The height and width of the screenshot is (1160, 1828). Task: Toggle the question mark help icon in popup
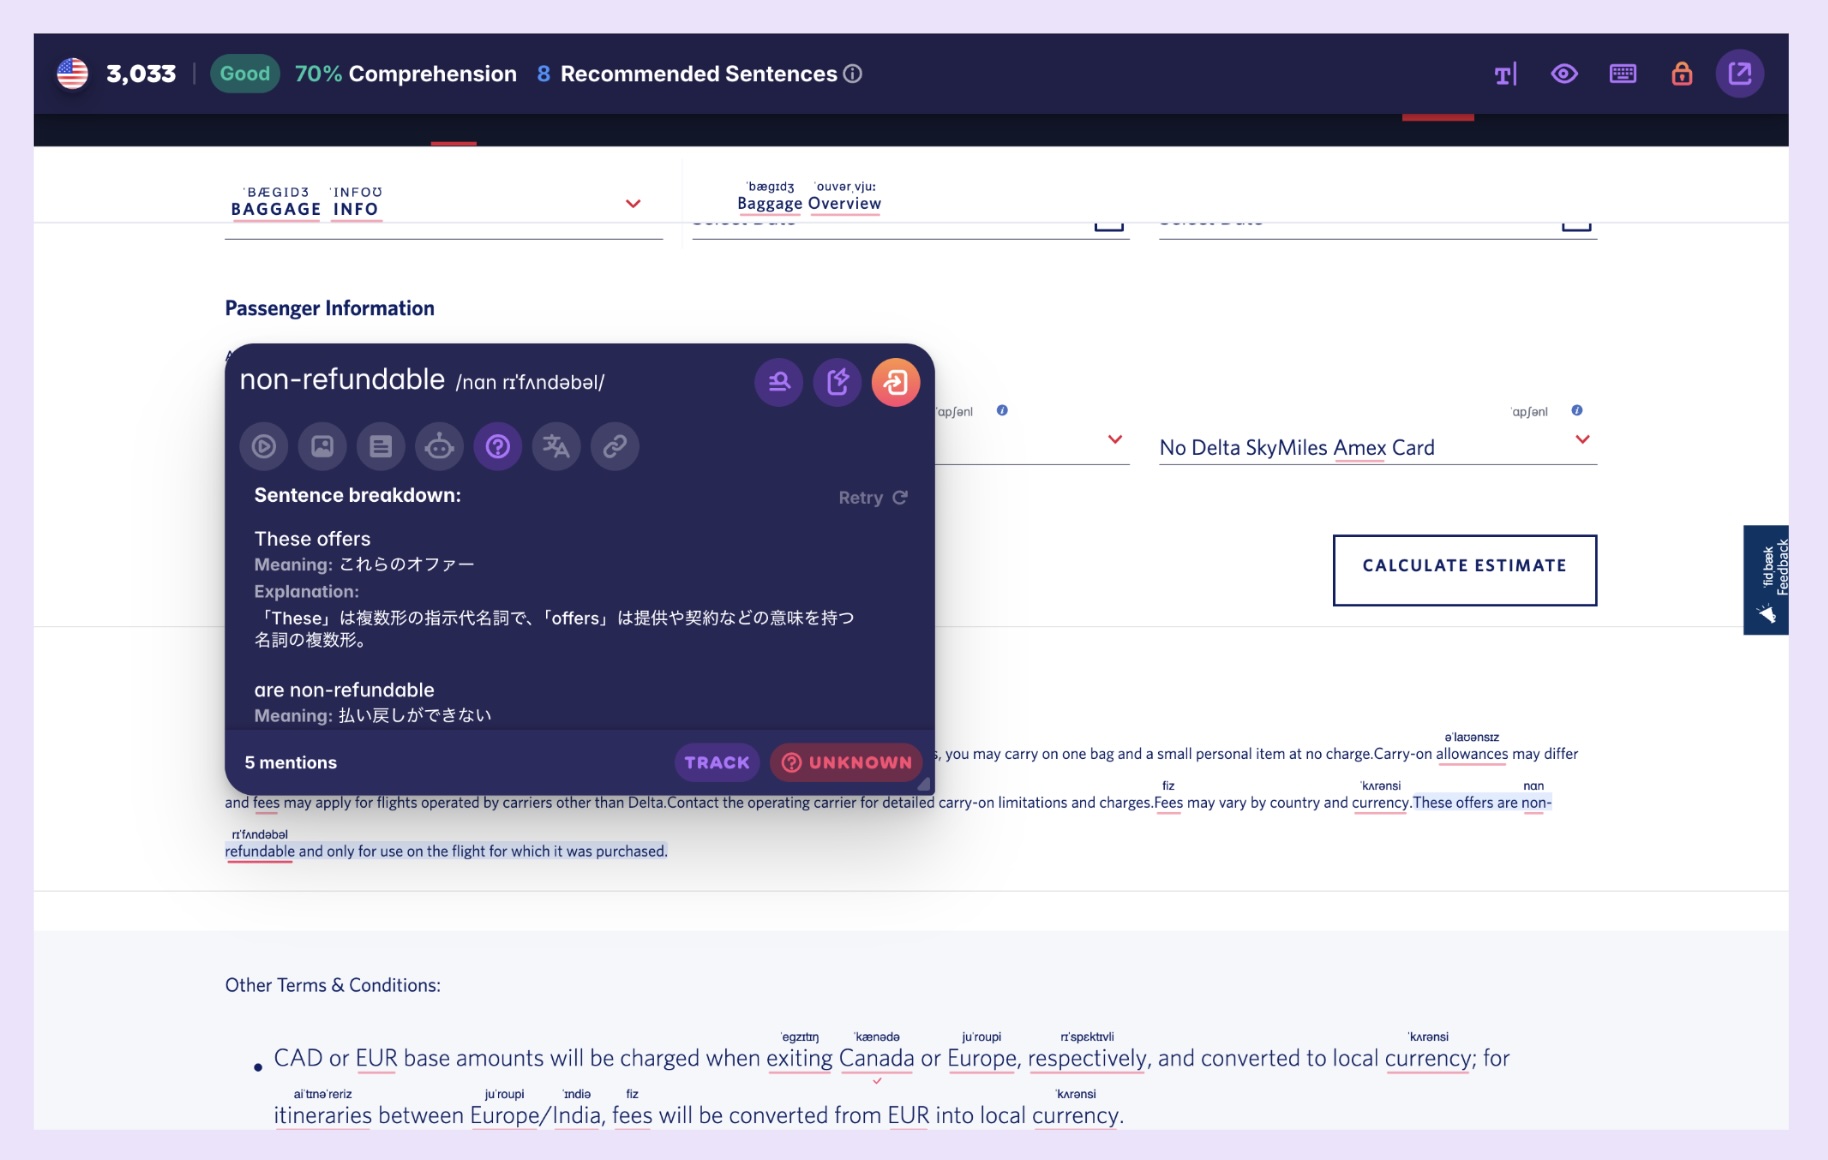pyautogui.click(x=498, y=447)
